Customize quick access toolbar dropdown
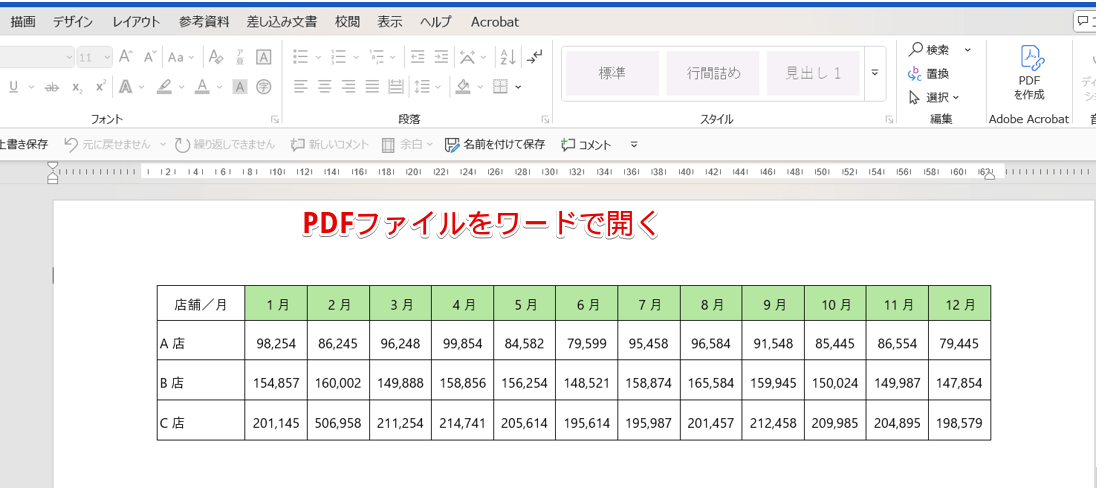This screenshot has height=489, width=1117. pos(634,145)
